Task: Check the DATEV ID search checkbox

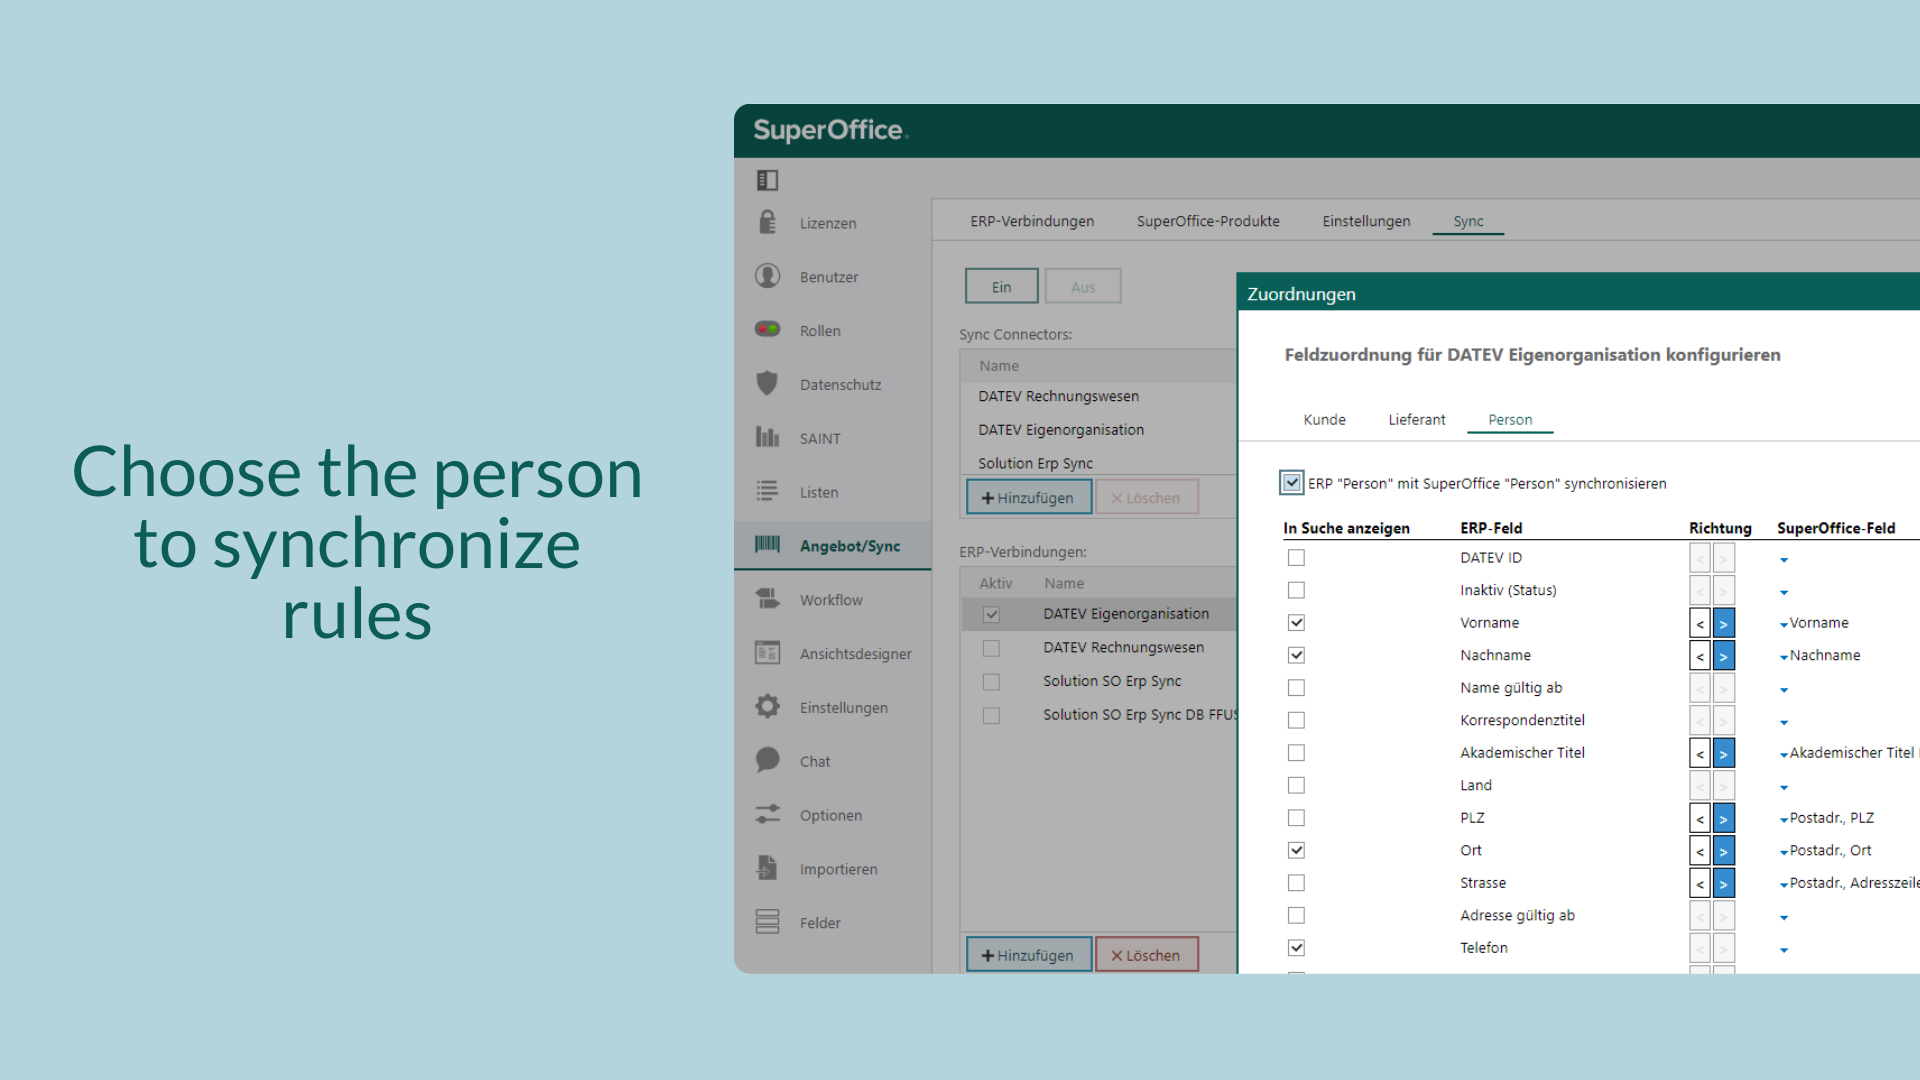Action: [1296, 558]
